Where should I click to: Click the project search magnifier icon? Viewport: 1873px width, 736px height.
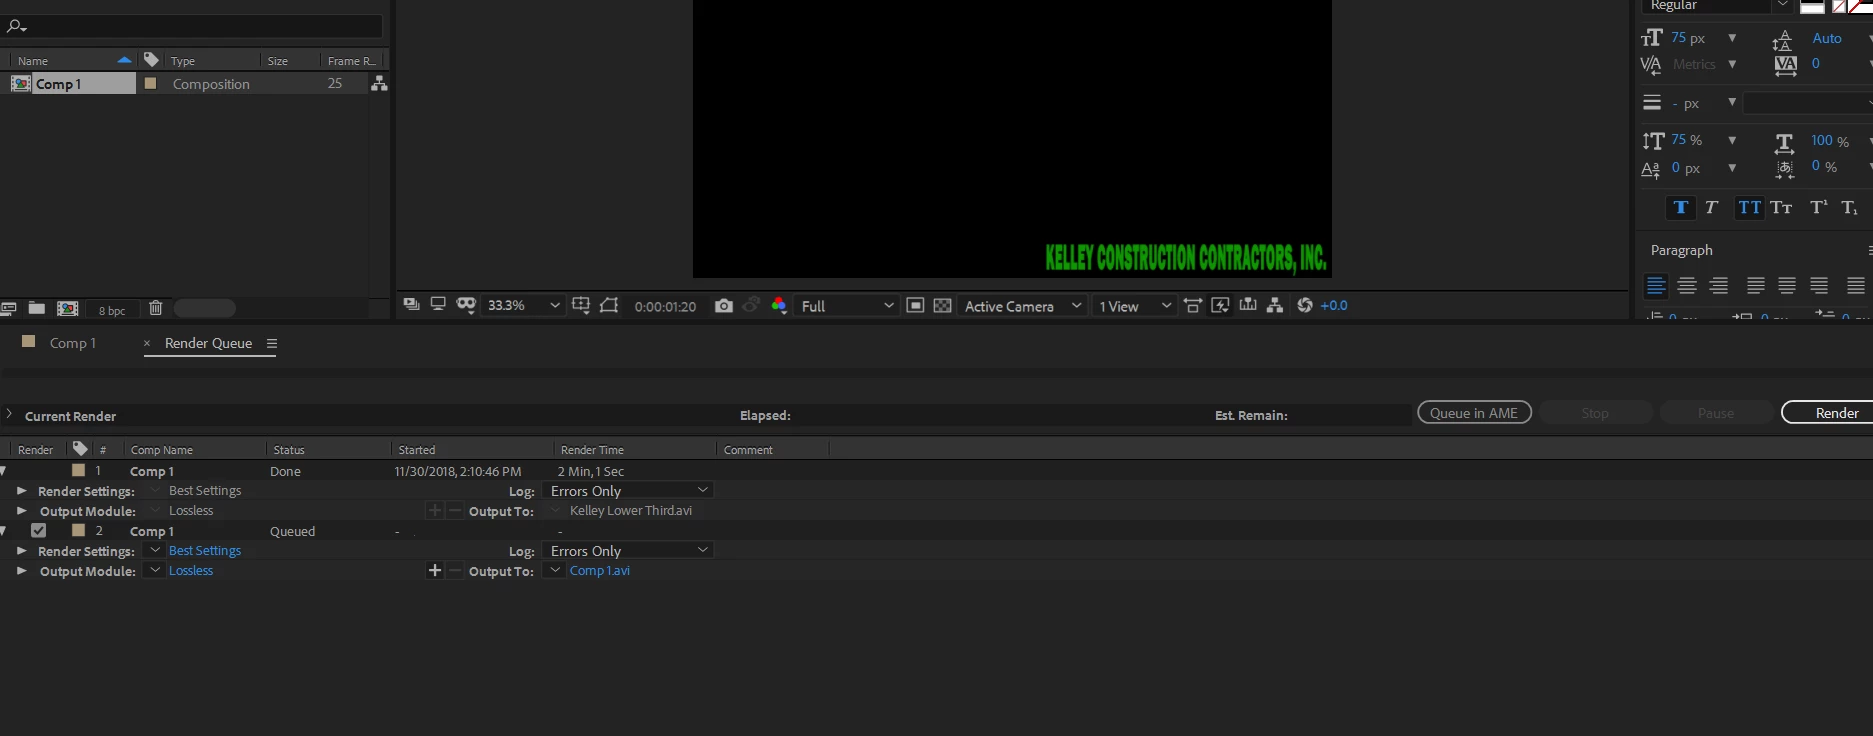[16, 26]
